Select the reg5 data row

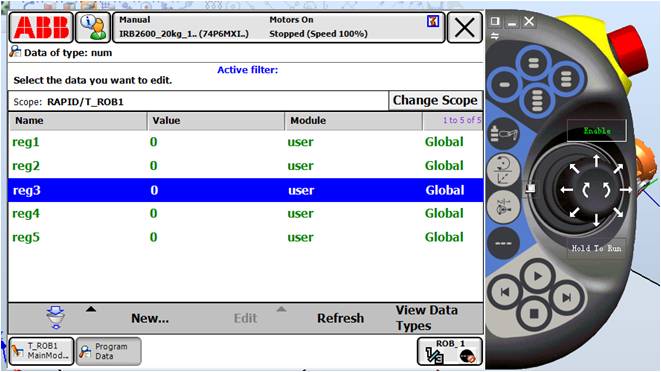(x=246, y=237)
